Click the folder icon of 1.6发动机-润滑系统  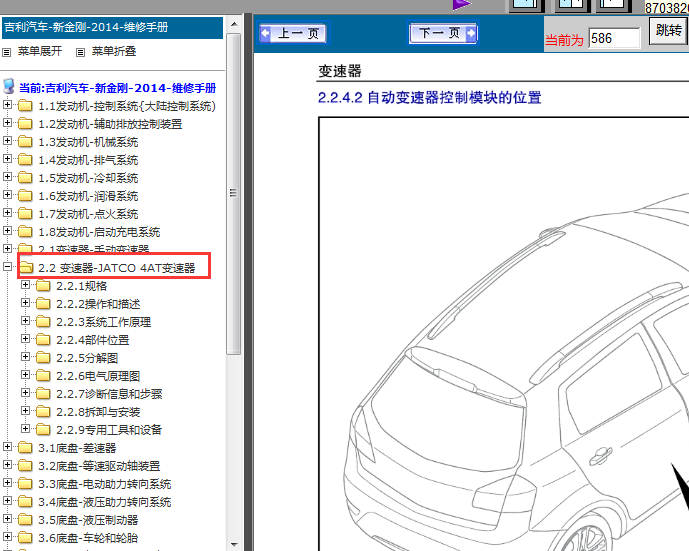(25, 196)
